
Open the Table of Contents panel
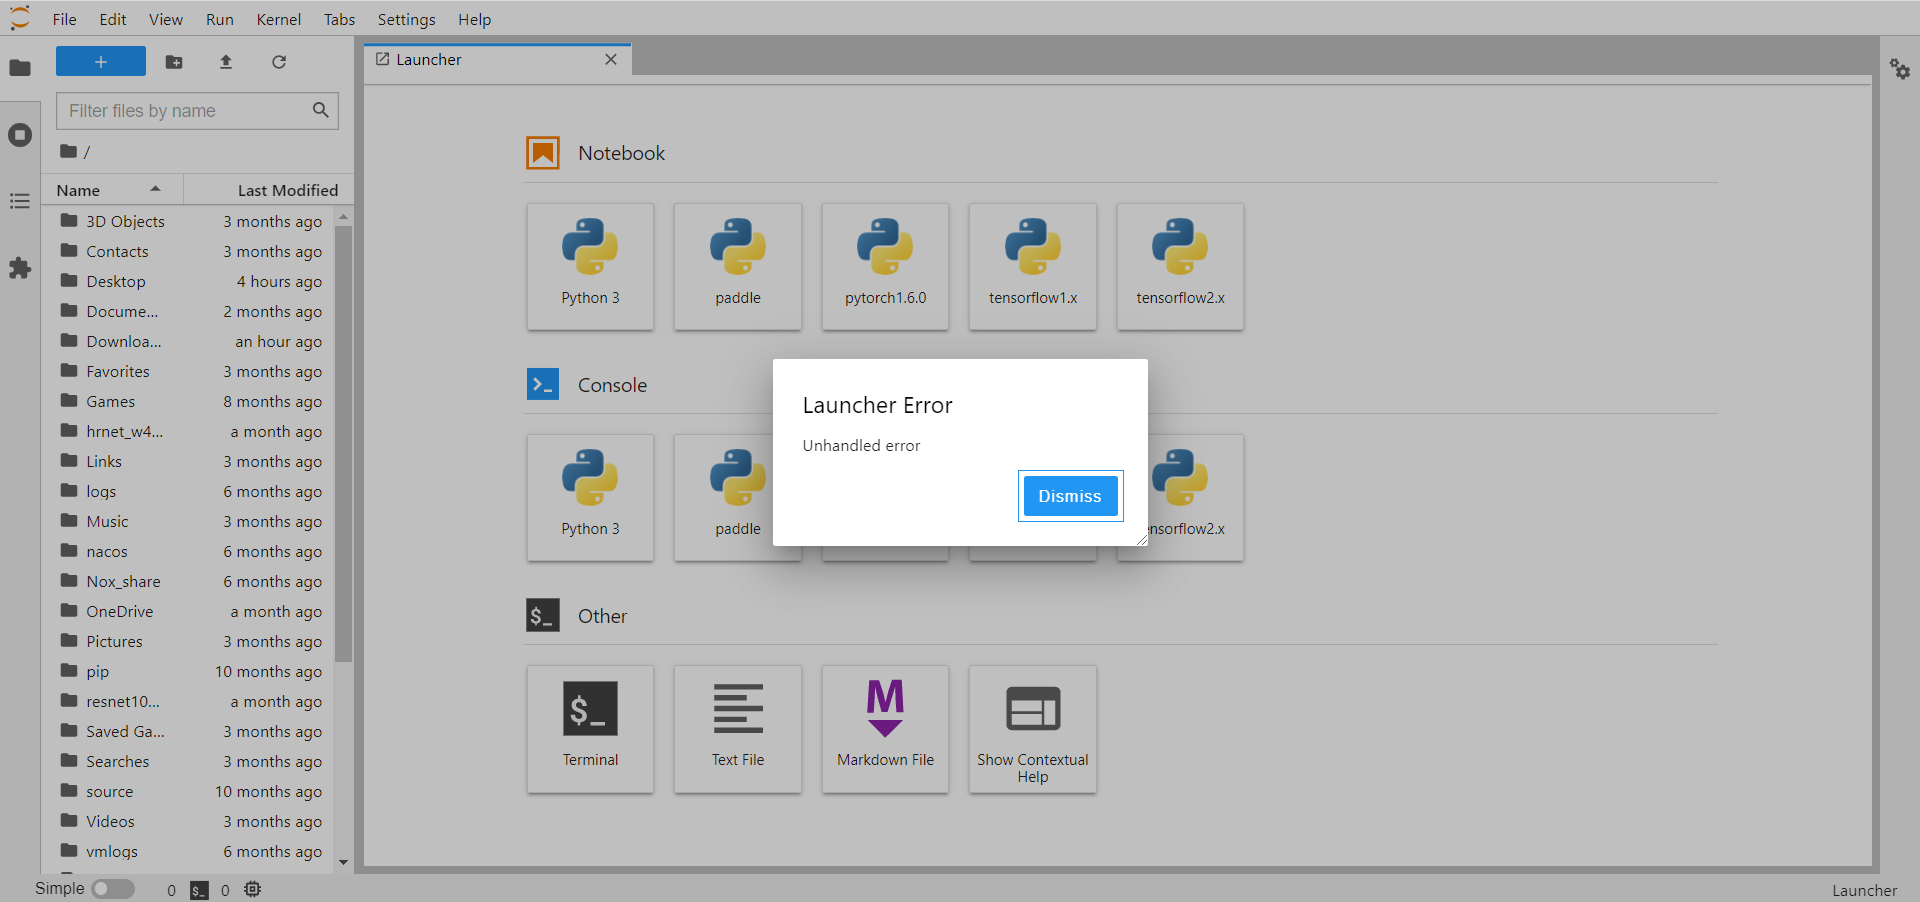(20, 202)
